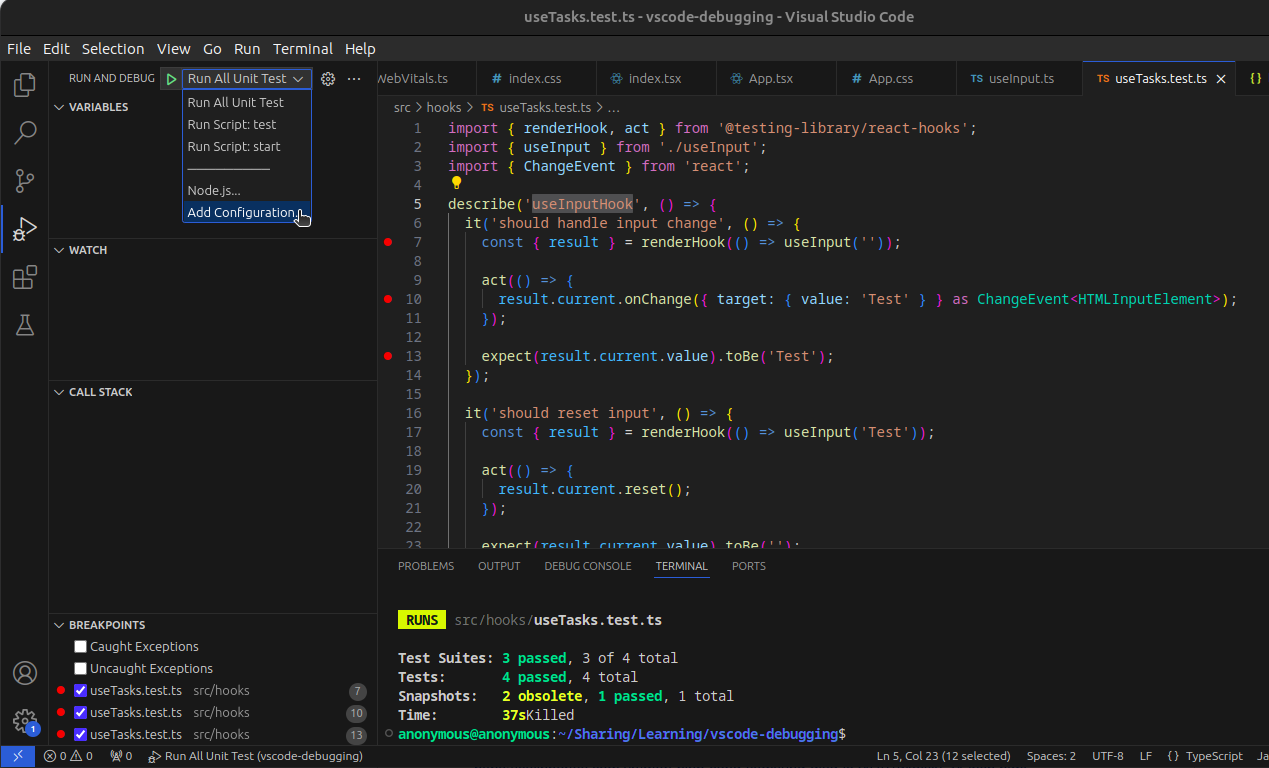Open the Explorer view in activity bar
The height and width of the screenshot is (768, 1269).
coord(25,85)
